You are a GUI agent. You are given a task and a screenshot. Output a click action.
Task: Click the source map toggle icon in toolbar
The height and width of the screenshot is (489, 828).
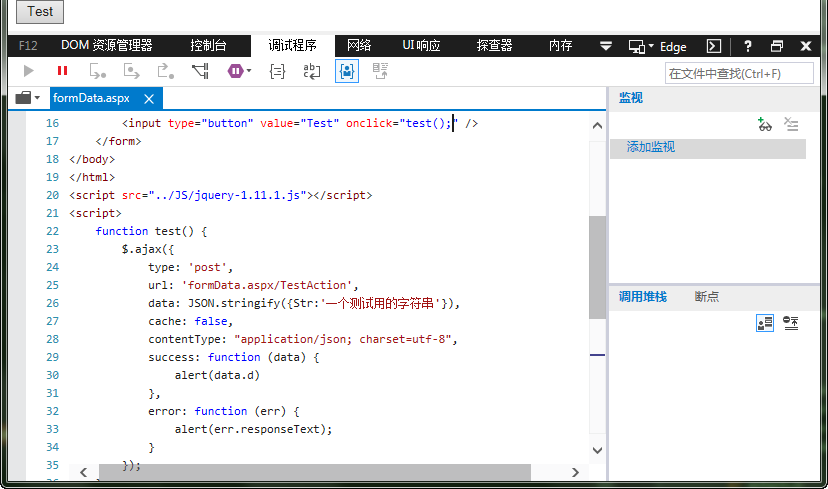[380, 71]
